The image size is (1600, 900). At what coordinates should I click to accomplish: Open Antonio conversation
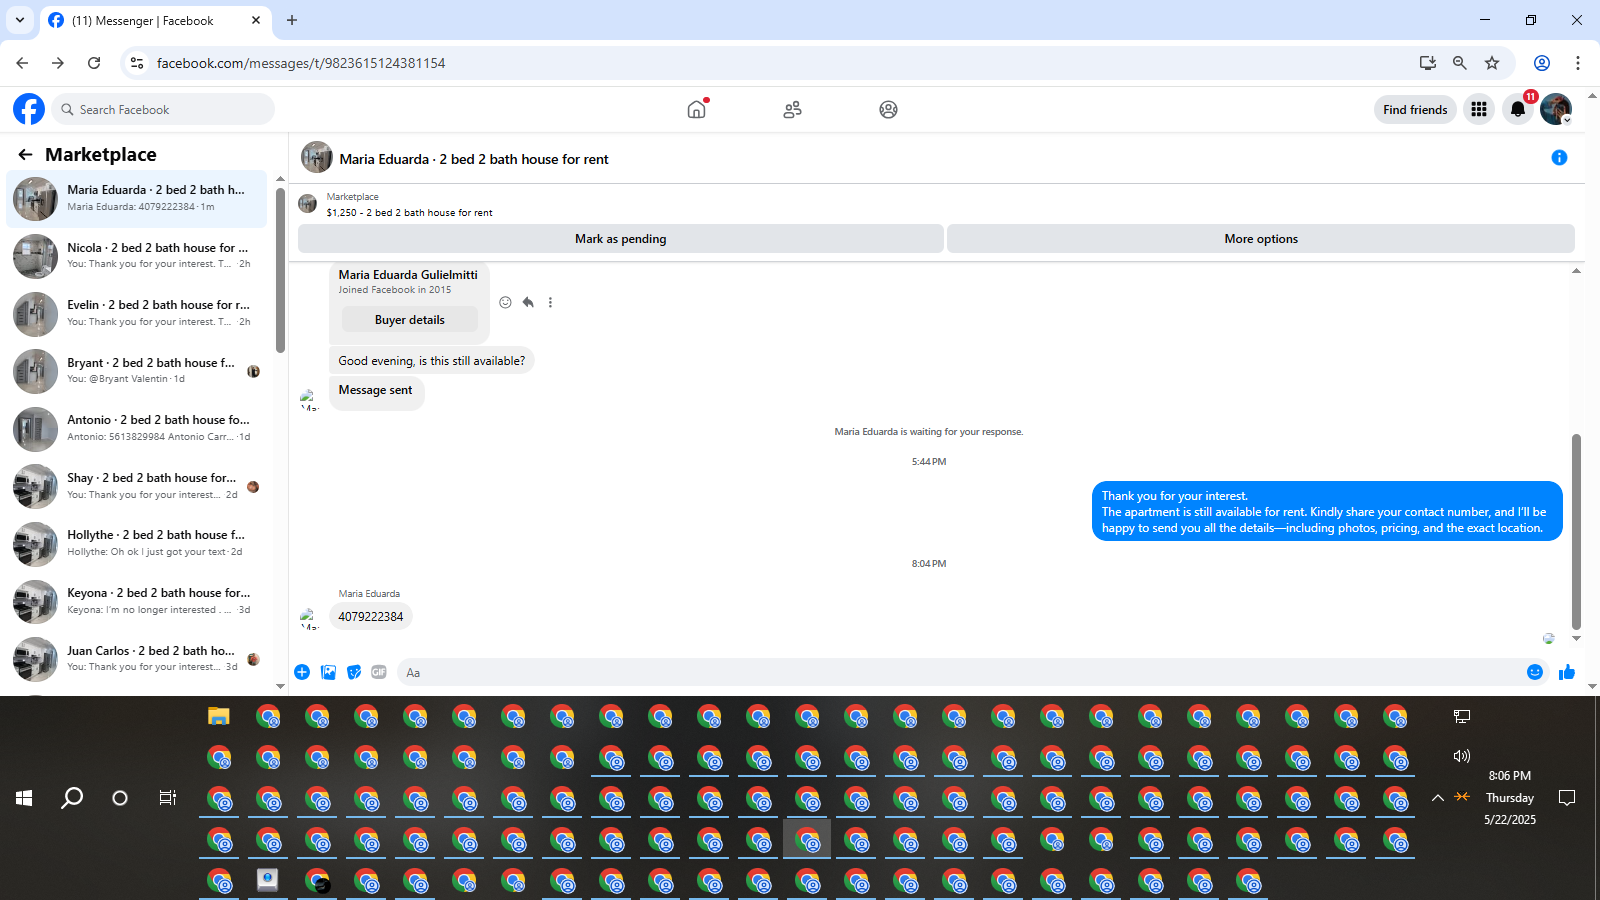[137, 428]
